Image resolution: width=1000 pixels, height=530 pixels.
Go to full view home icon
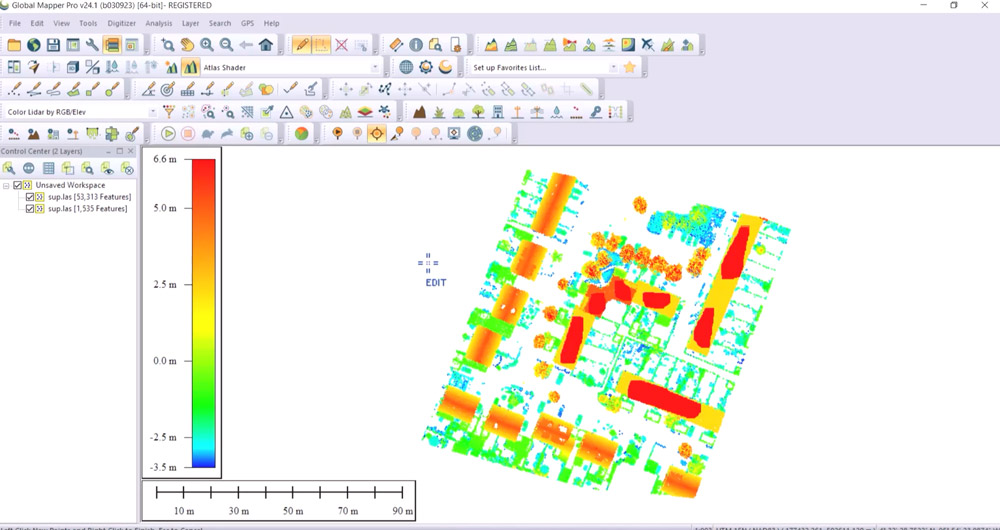click(x=266, y=45)
